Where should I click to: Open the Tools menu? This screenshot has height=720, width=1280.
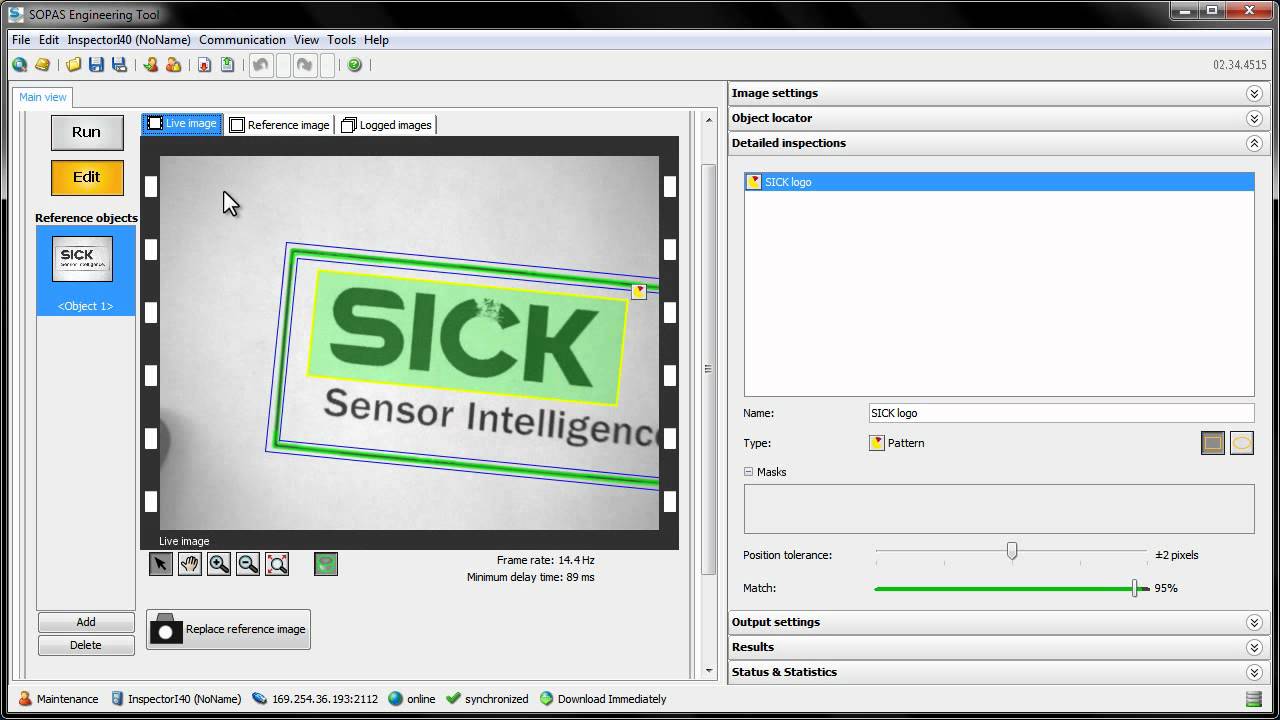pyautogui.click(x=341, y=40)
